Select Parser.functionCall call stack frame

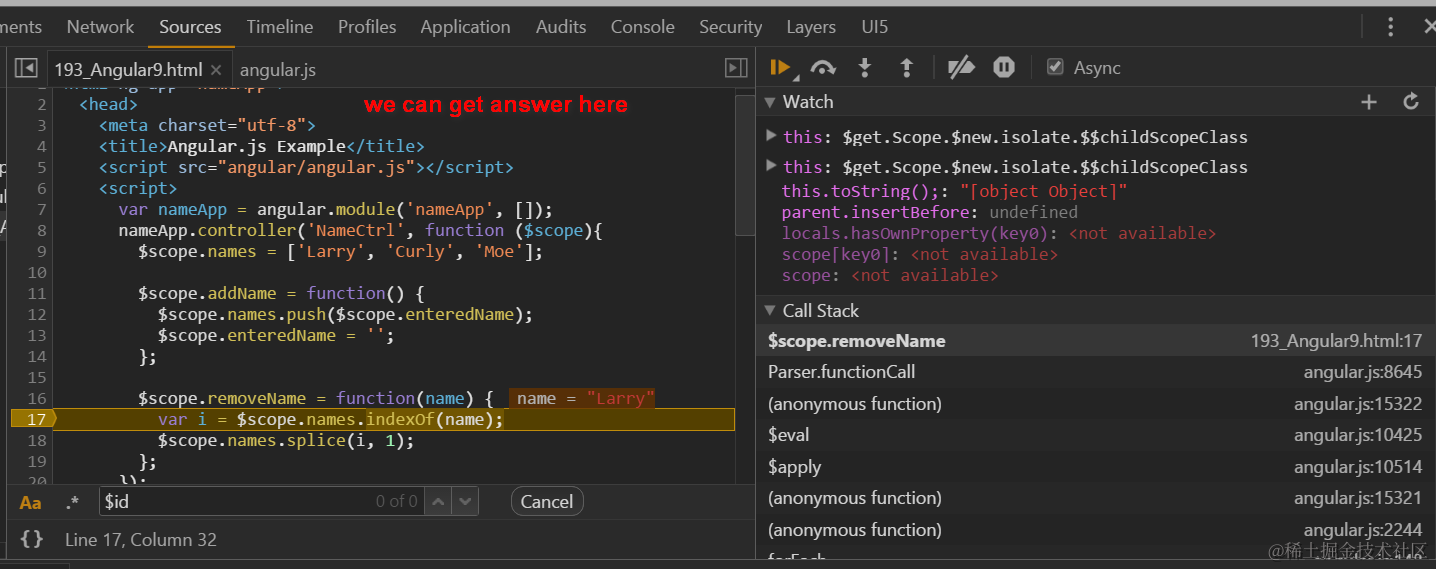click(1095, 372)
